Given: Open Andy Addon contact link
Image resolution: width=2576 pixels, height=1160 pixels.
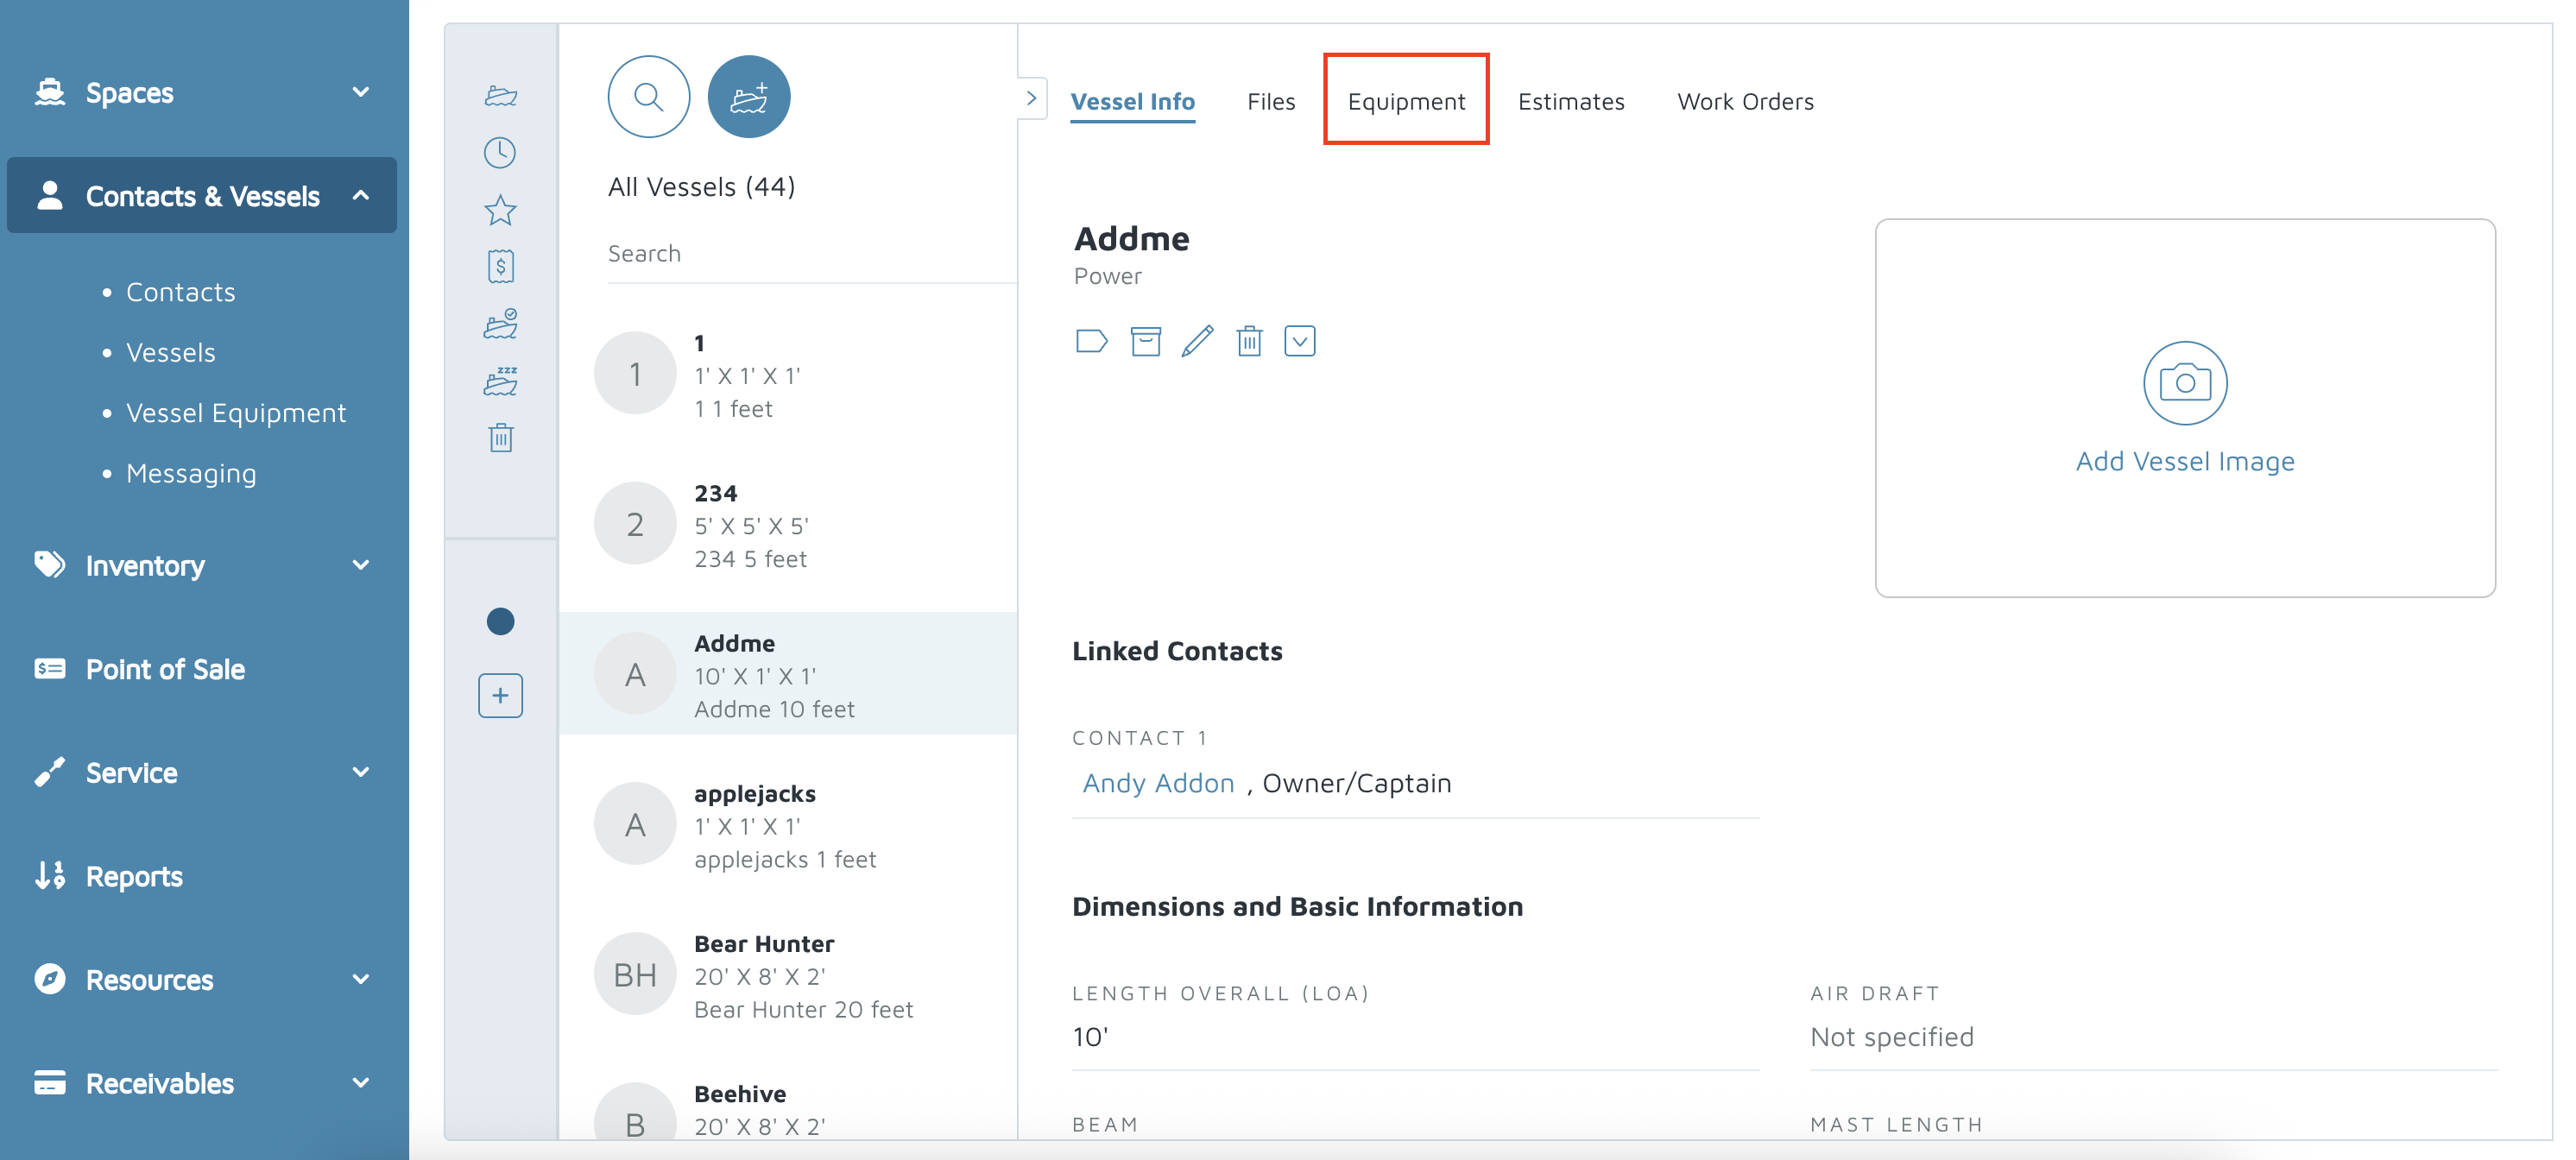Looking at the screenshot, I should [1158, 783].
